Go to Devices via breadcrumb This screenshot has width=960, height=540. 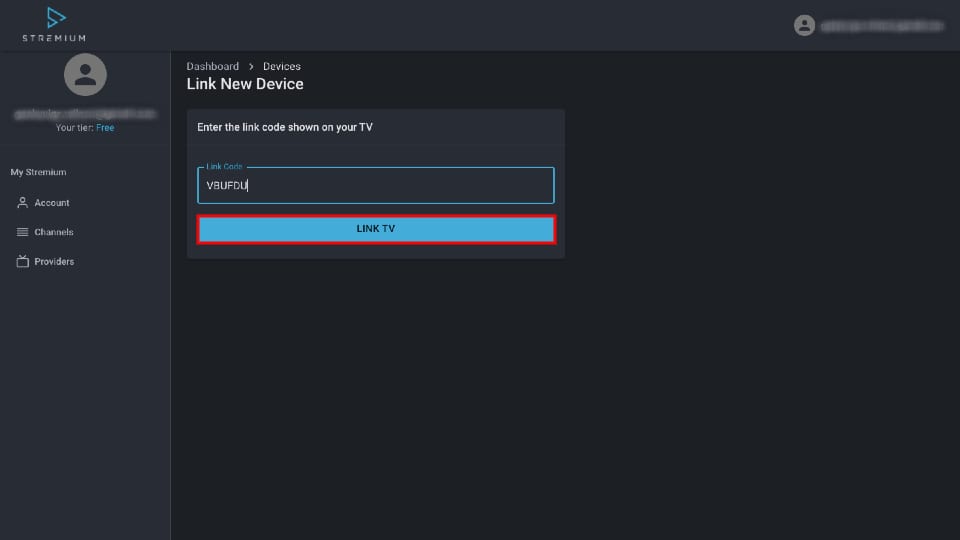[282, 66]
